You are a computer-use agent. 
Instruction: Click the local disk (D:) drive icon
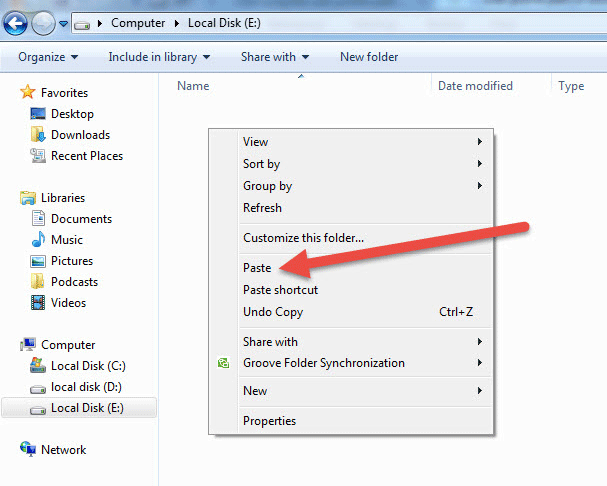[38, 388]
